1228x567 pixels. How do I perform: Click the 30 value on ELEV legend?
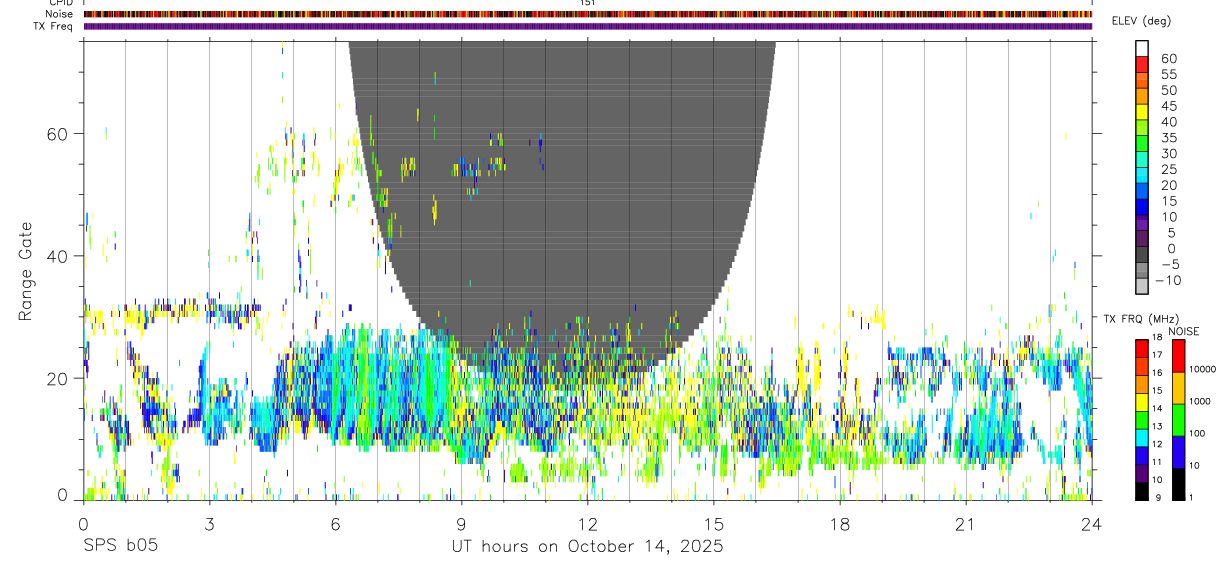1168,153
